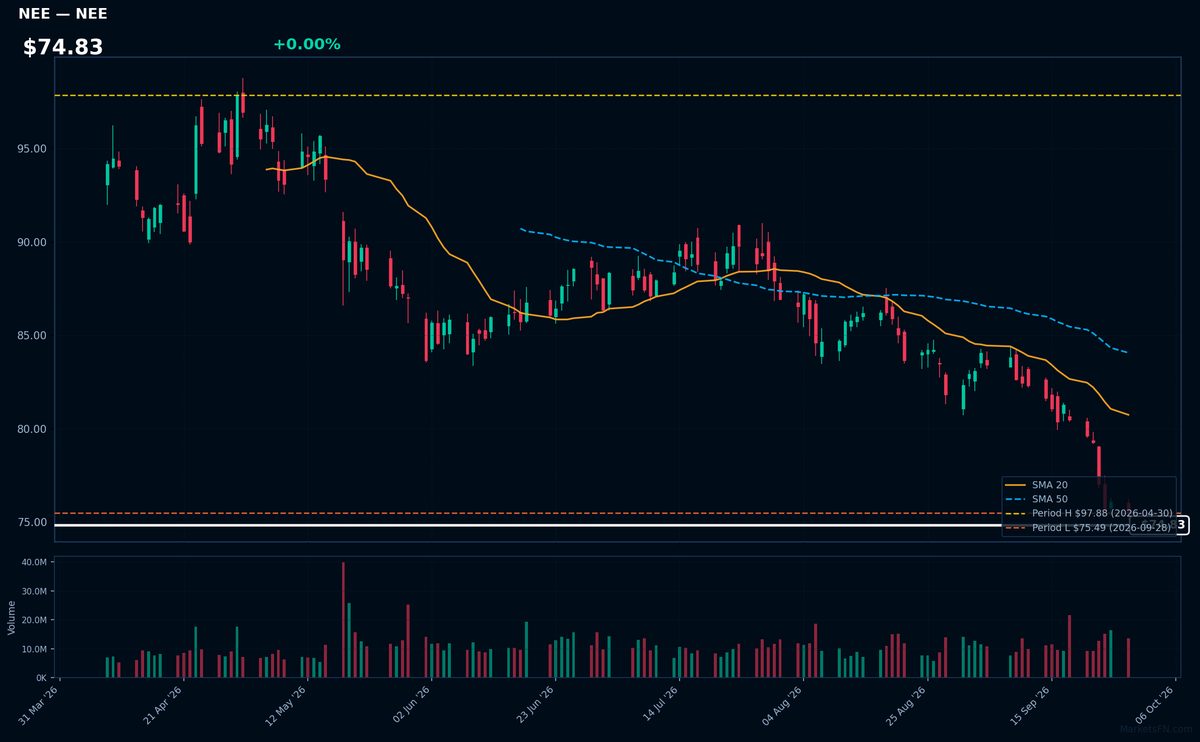Click the 10.0M volume axis label
This screenshot has height=742, width=1200.
(34, 649)
